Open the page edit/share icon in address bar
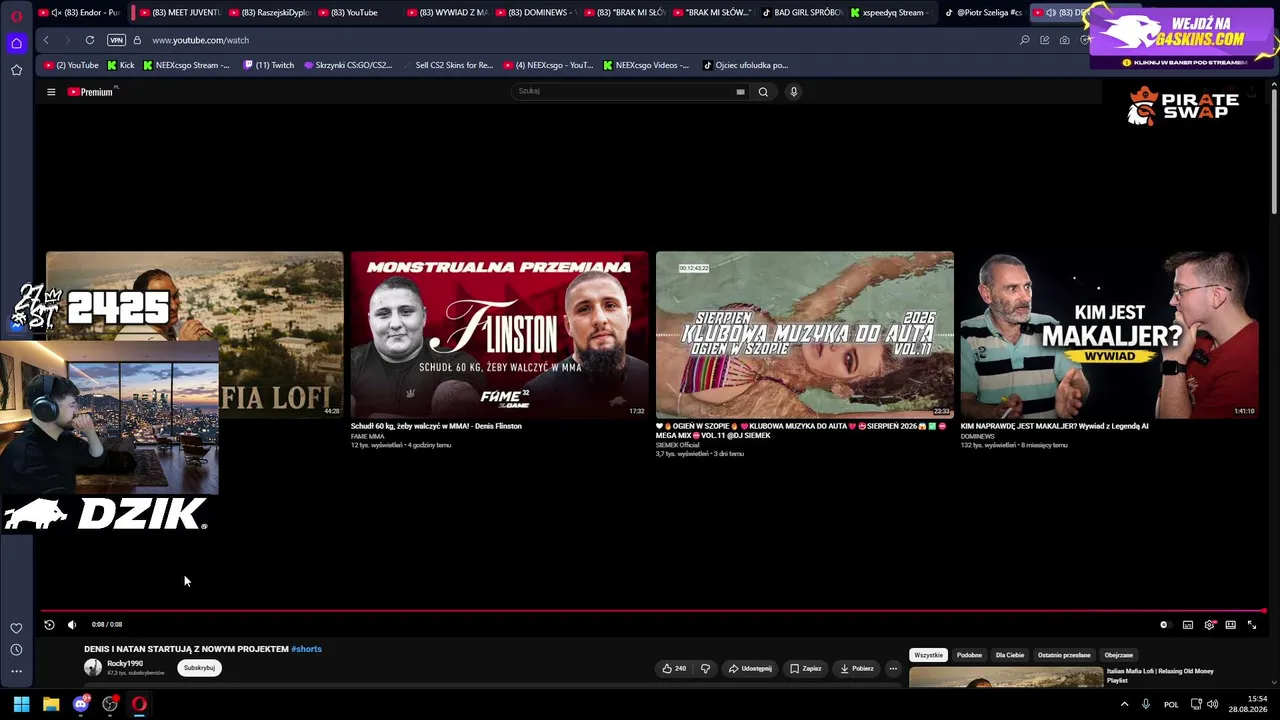Screen dimensions: 1280x720 (1045, 40)
